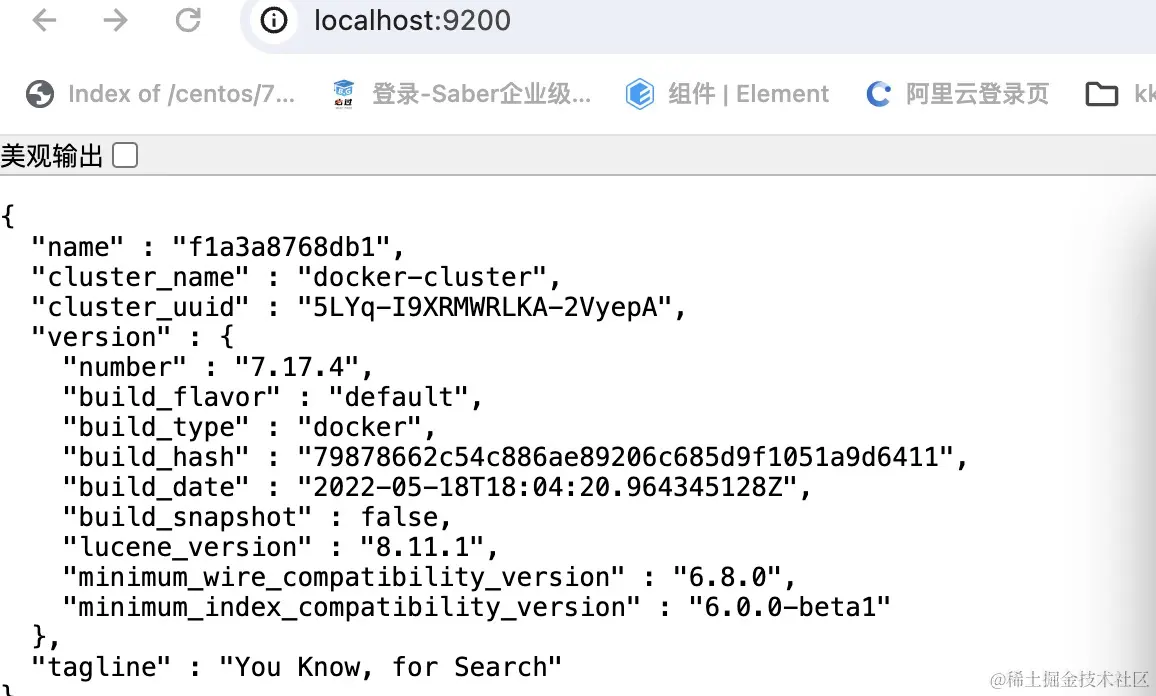Reload the localhost:9200 page
1156x696 pixels.
point(188,20)
